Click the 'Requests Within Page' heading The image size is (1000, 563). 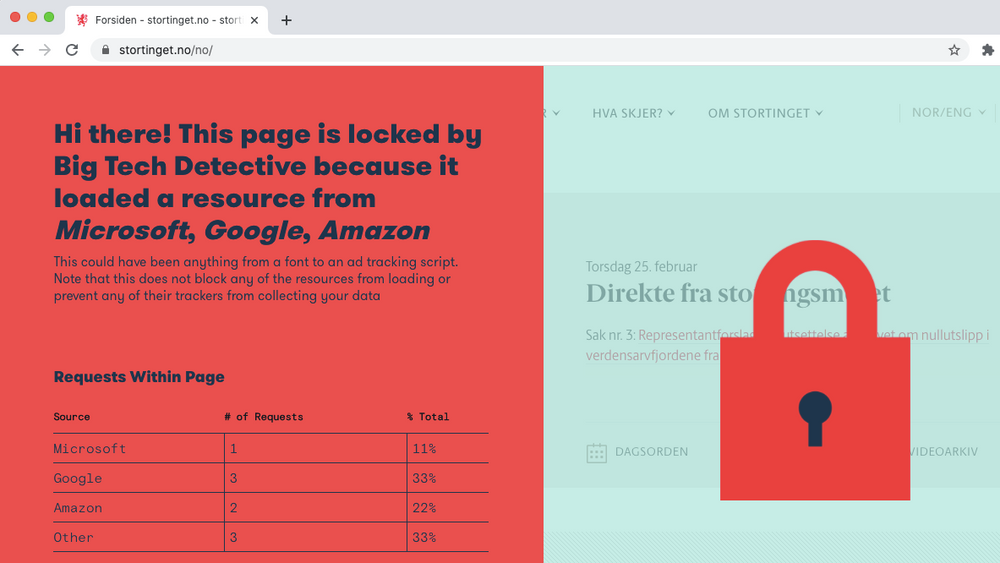pyautogui.click(x=139, y=377)
